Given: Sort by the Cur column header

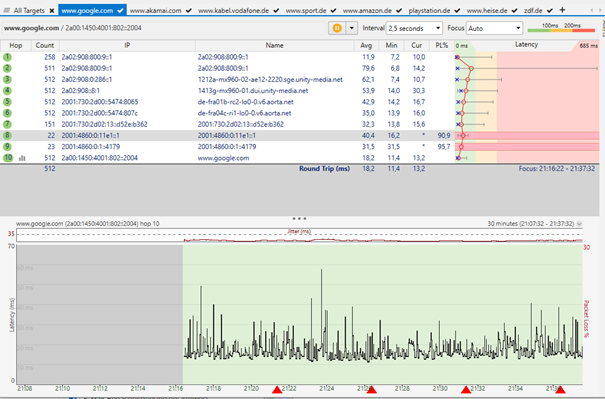Looking at the screenshot, I should point(416,46).
